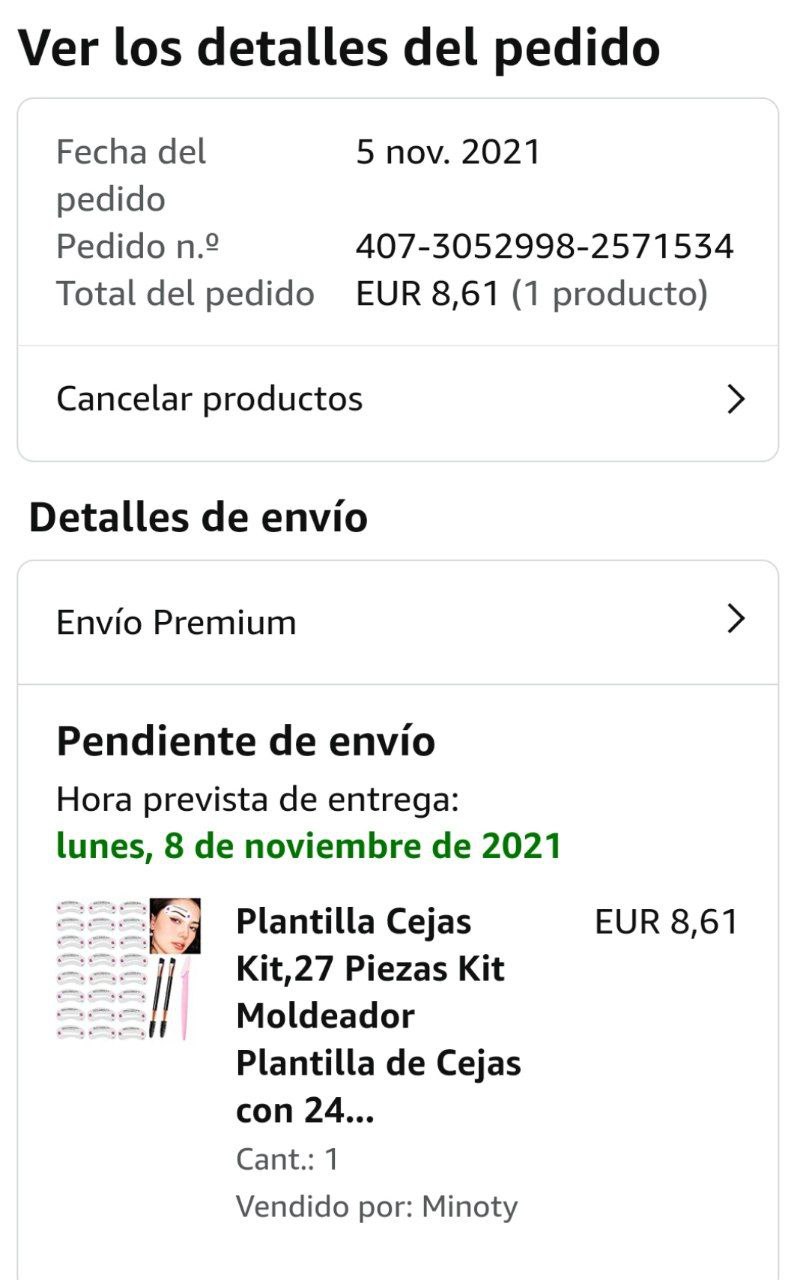Select order number 407-3052998-2571534
This screenshot has height=1280, width=809.
coord(545,246)
